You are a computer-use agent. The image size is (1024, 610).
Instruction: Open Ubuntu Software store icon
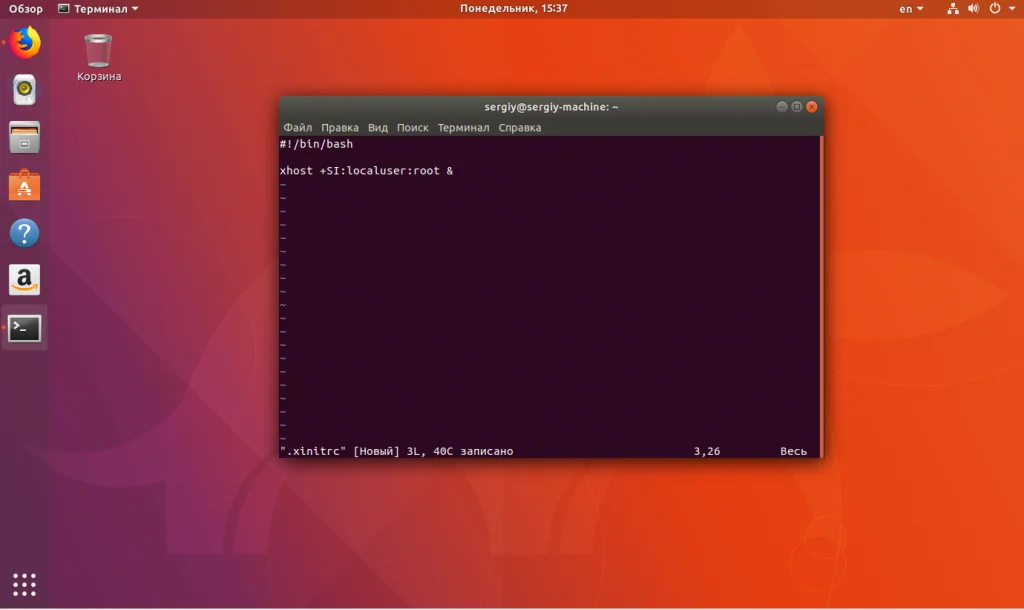(24, 185)
